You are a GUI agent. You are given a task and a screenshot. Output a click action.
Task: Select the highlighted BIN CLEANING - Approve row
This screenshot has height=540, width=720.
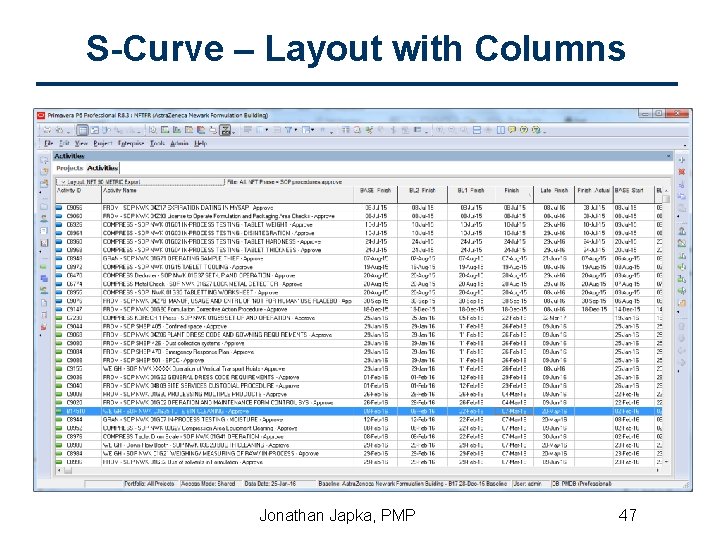click(359, 411)
